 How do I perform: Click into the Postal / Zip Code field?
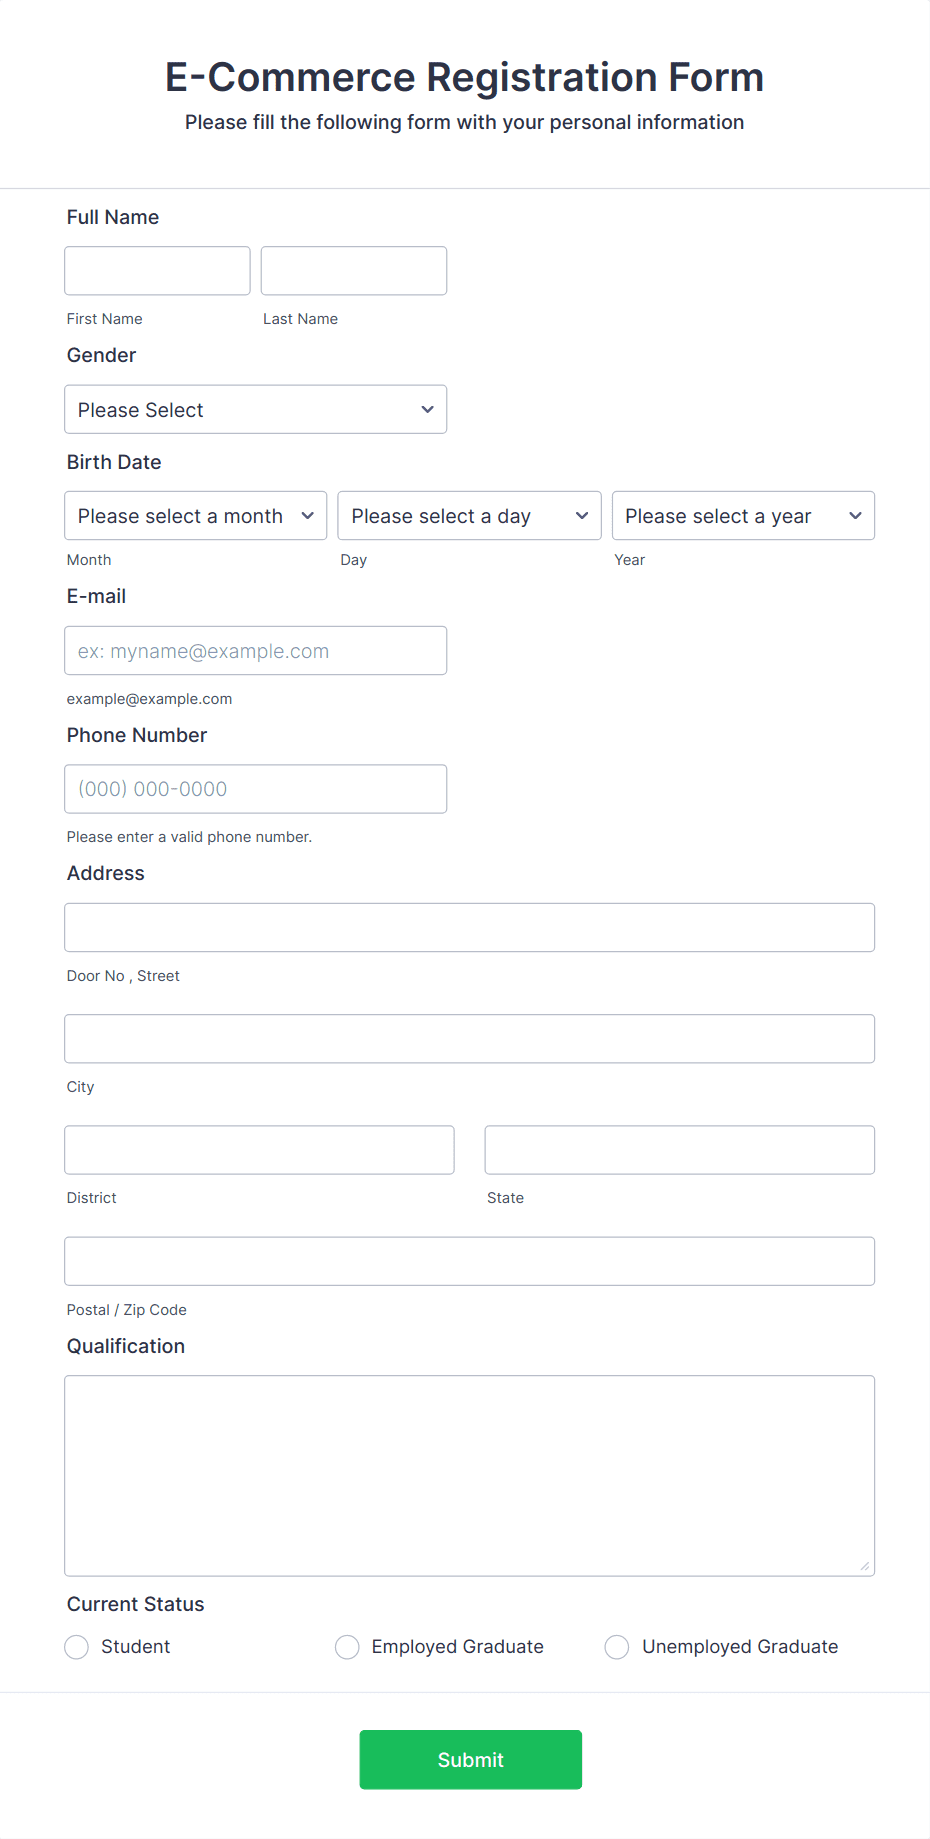(469, 1261)
